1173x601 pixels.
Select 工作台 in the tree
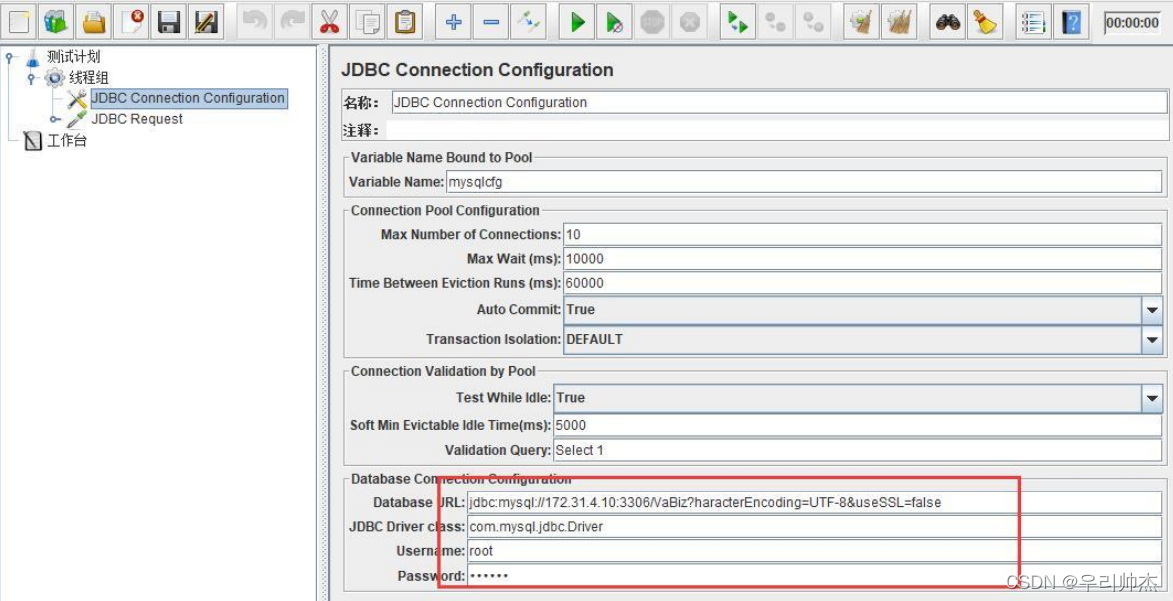click(x=67, y=140)
